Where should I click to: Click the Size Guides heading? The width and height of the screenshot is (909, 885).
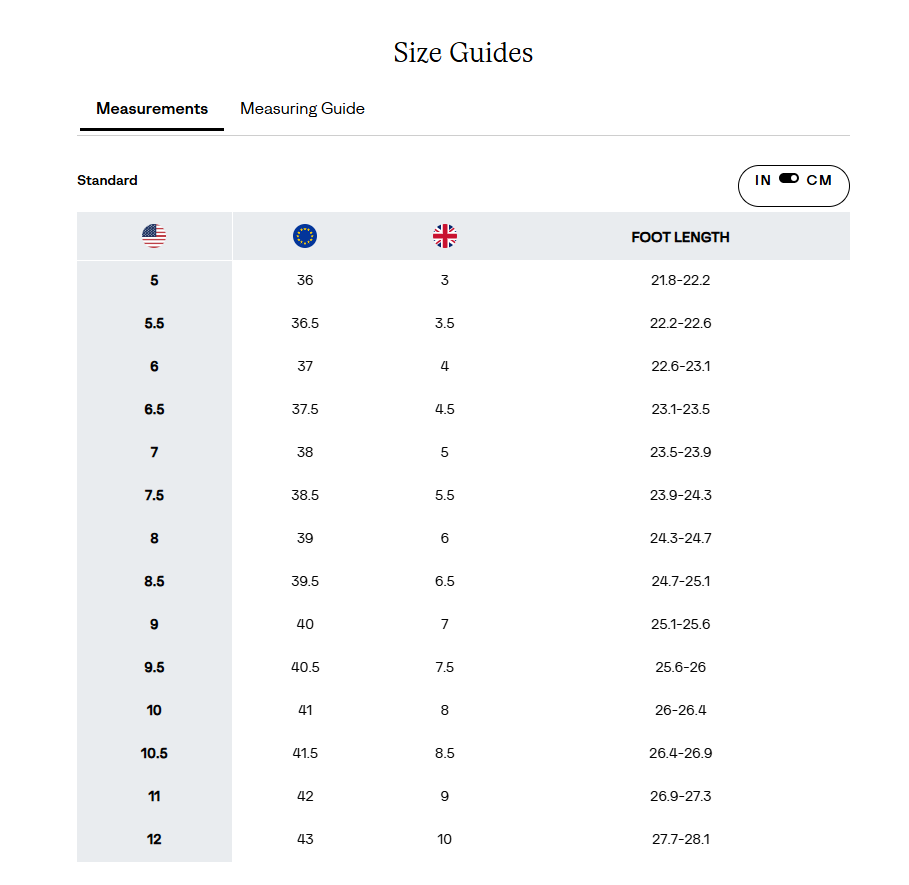point(463,53)
